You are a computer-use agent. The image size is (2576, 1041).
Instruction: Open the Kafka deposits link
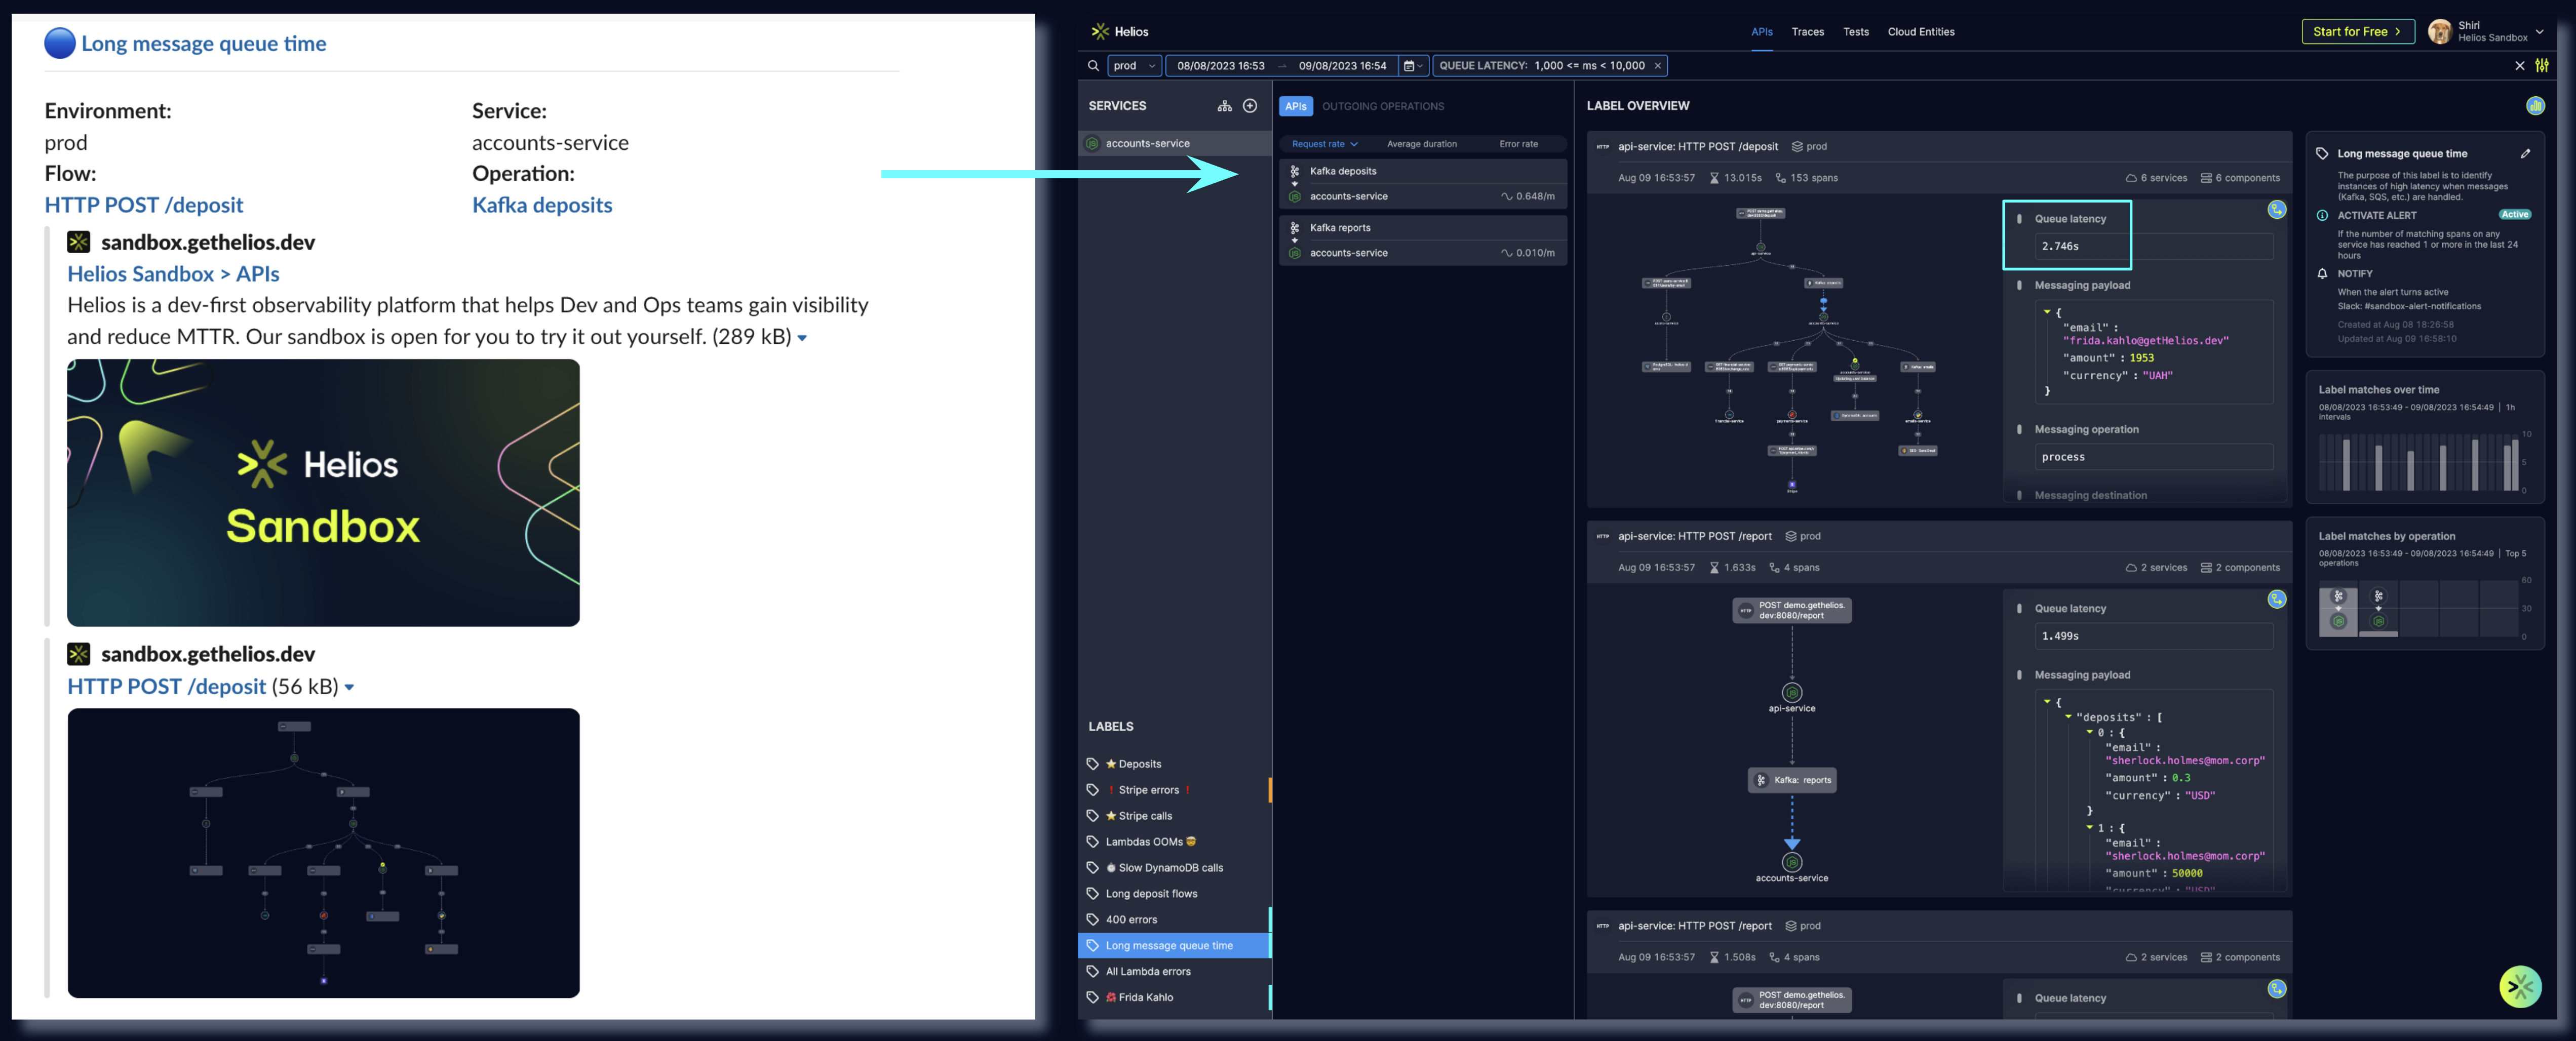(x=541, y=205)
